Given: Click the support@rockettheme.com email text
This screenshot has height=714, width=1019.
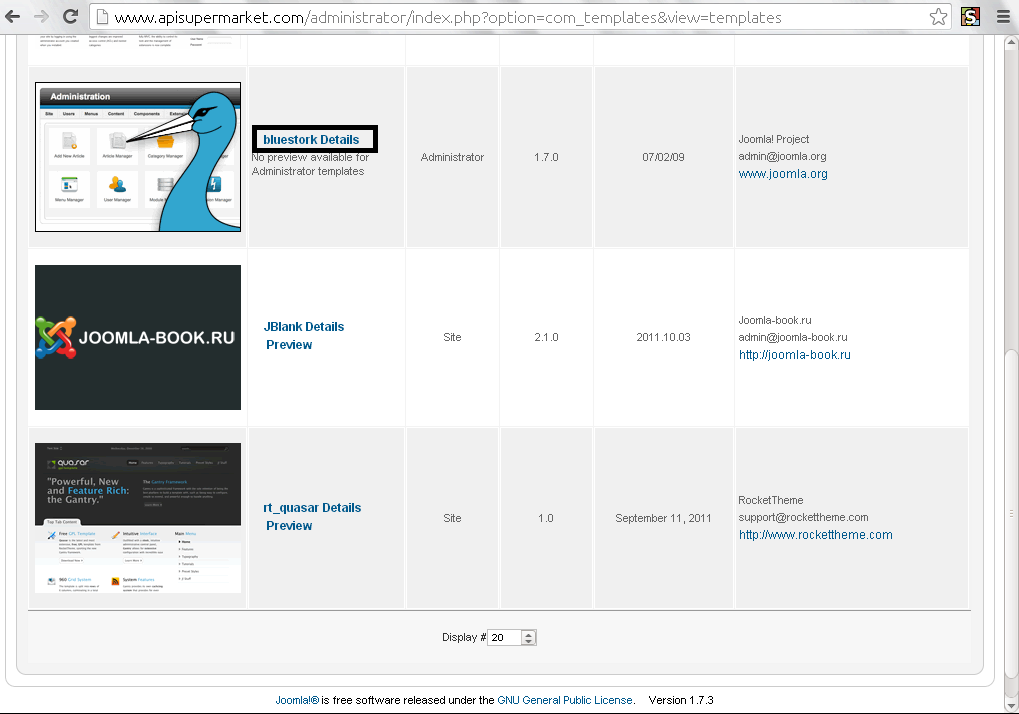Looking at the screenshot, I should pyautogui.click(x=803, y=517).
